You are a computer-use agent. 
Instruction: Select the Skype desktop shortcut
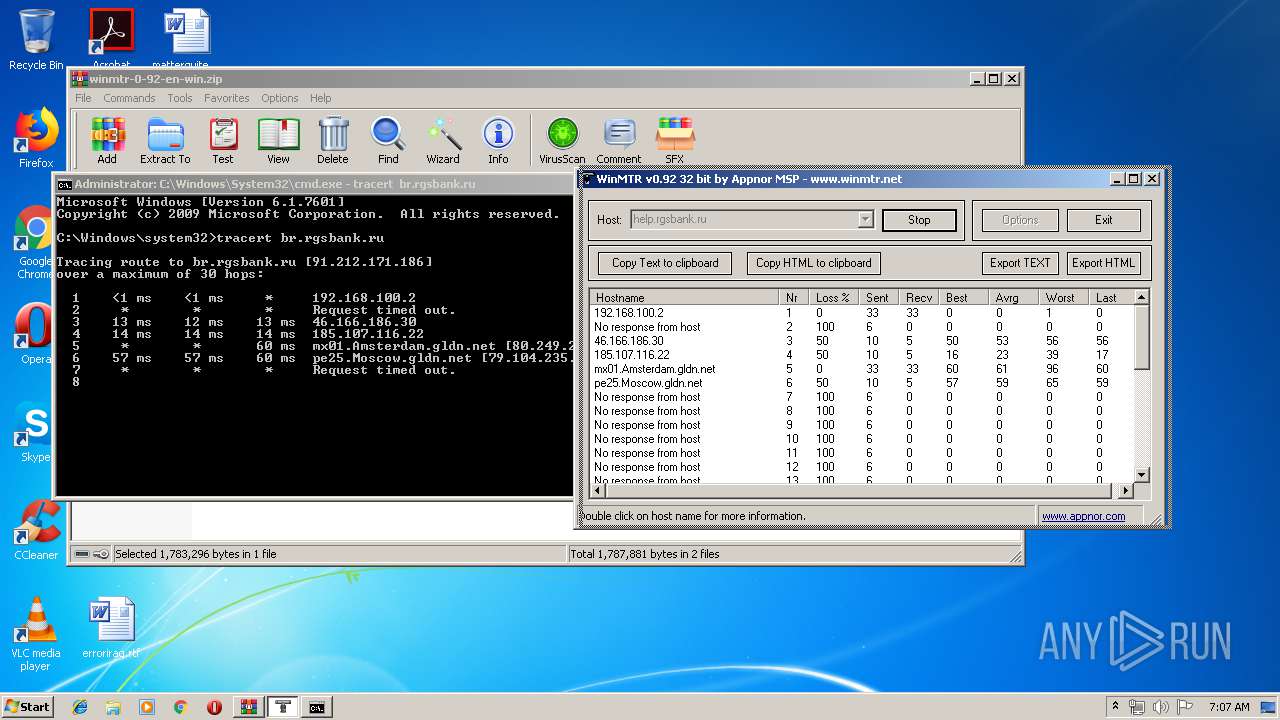click(x=35, y=432)
